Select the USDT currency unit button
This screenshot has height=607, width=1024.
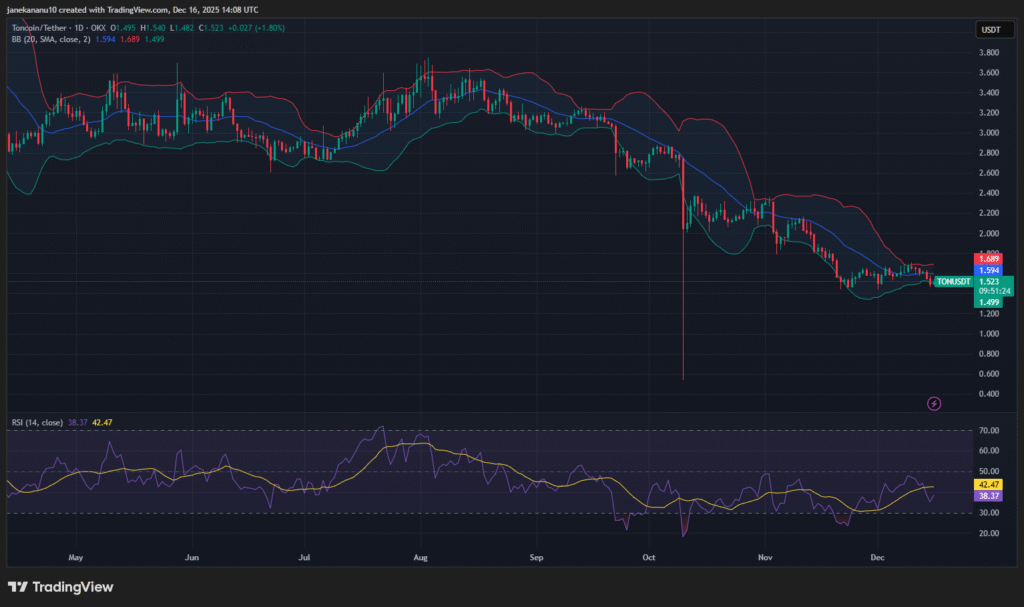994,29
